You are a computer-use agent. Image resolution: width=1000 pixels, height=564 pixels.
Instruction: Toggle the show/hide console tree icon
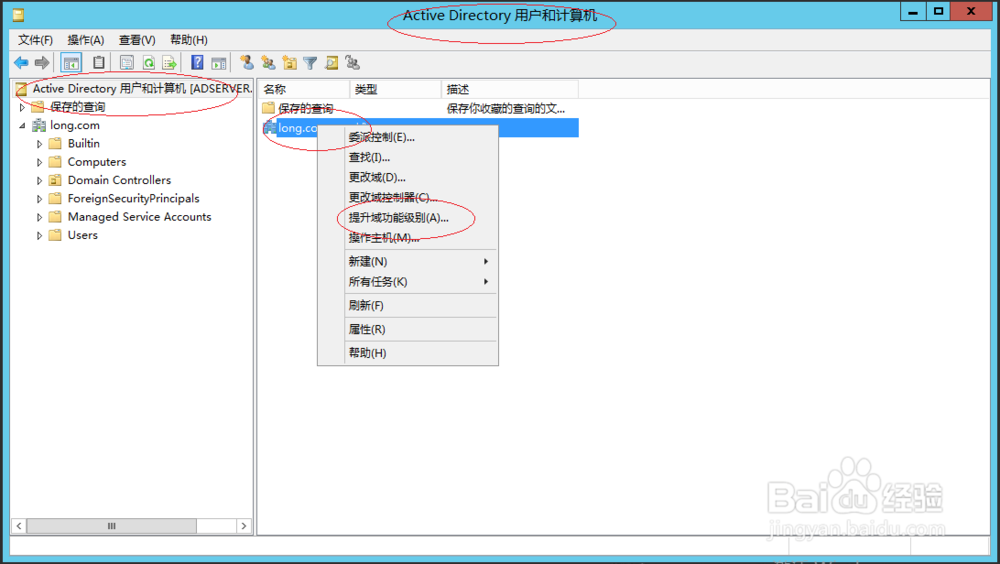[x=71, y=63]
